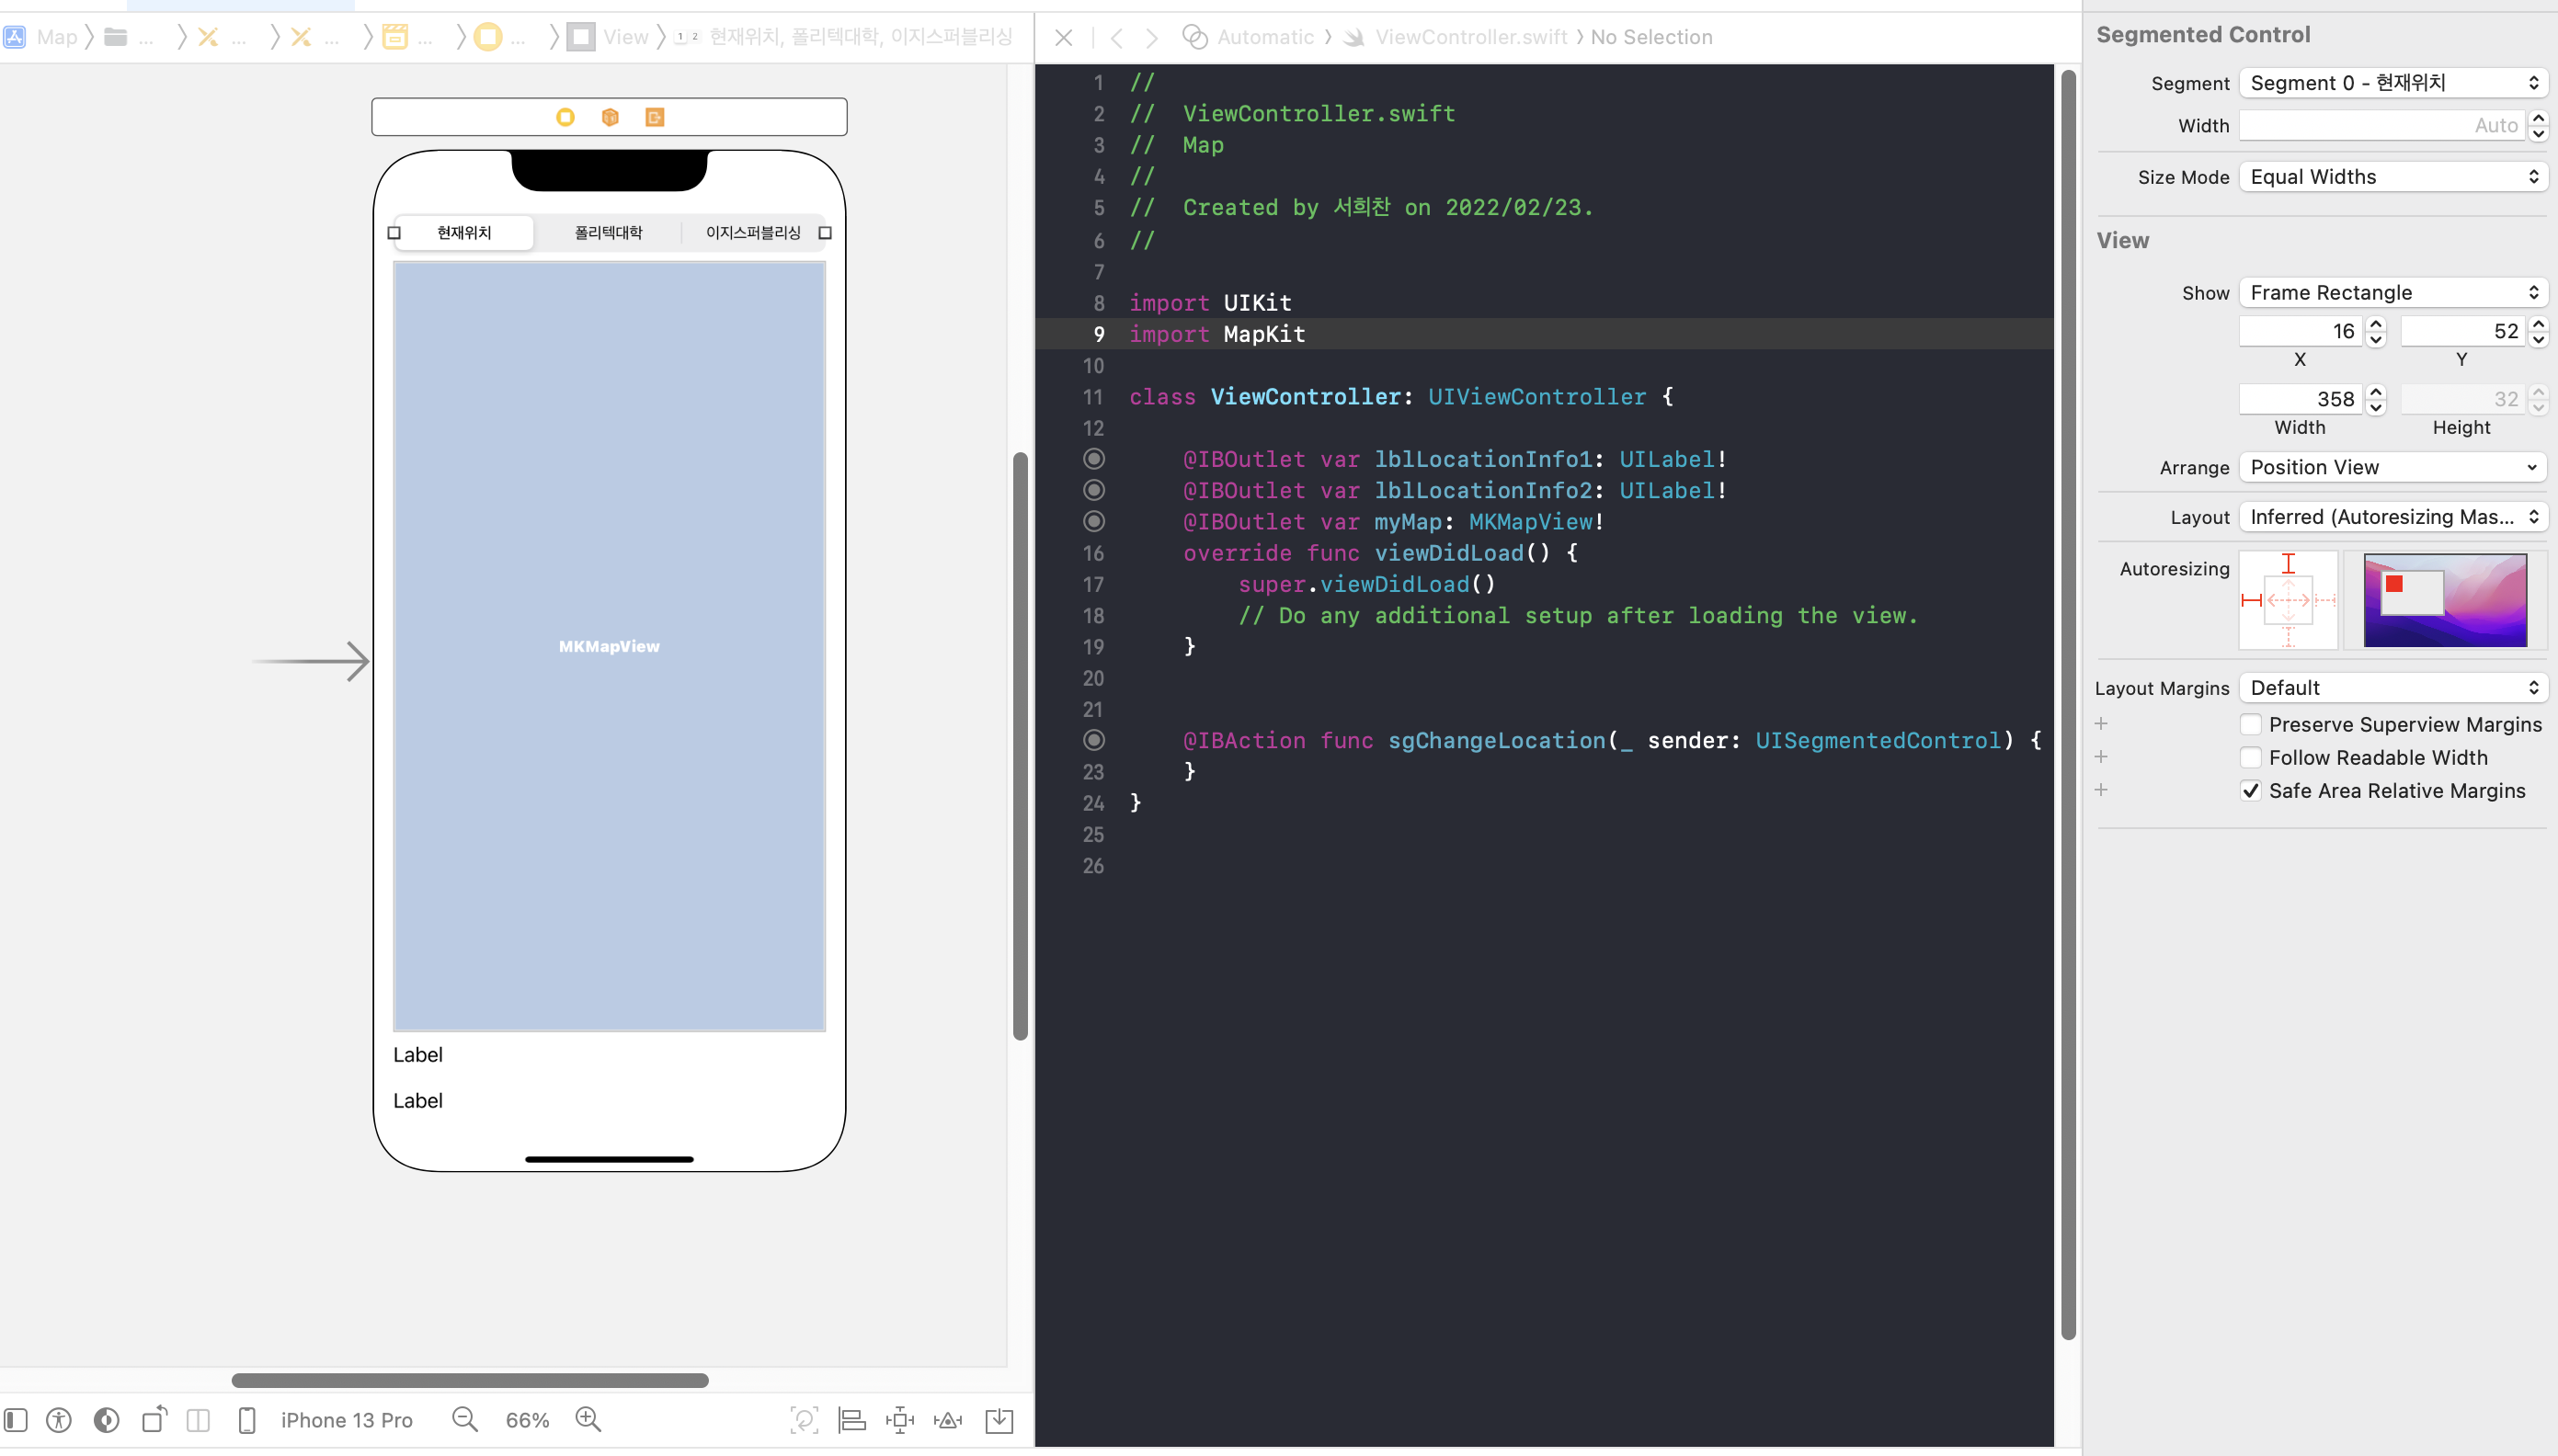The height and width of the screenshot is (1456, 2558).
Task: Select the 폴리텍대학 segment
Action: (x=608, y=233)
